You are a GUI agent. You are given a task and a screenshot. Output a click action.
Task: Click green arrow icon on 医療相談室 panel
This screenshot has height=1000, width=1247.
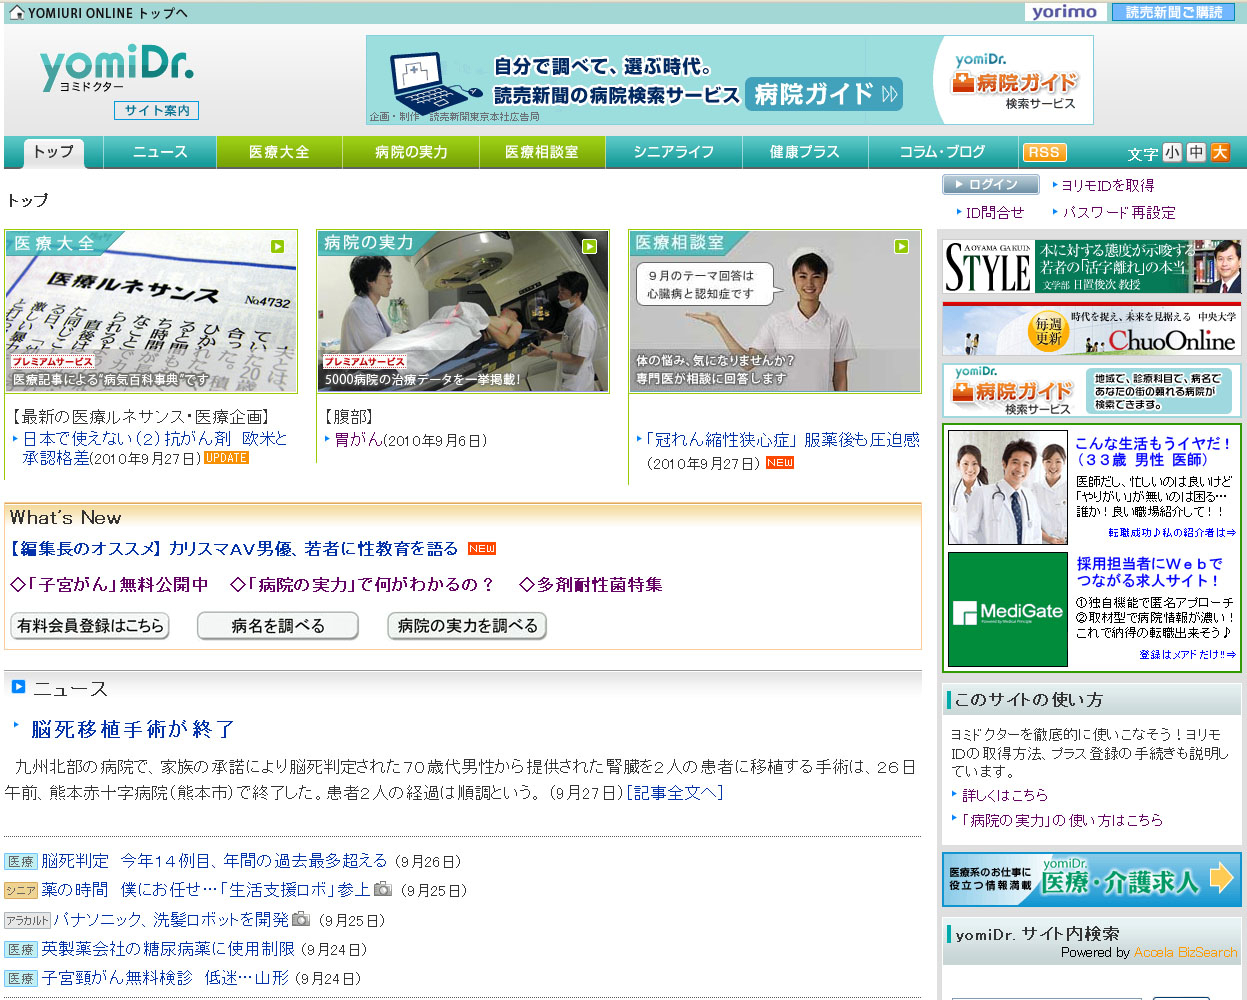coord(902,246)
